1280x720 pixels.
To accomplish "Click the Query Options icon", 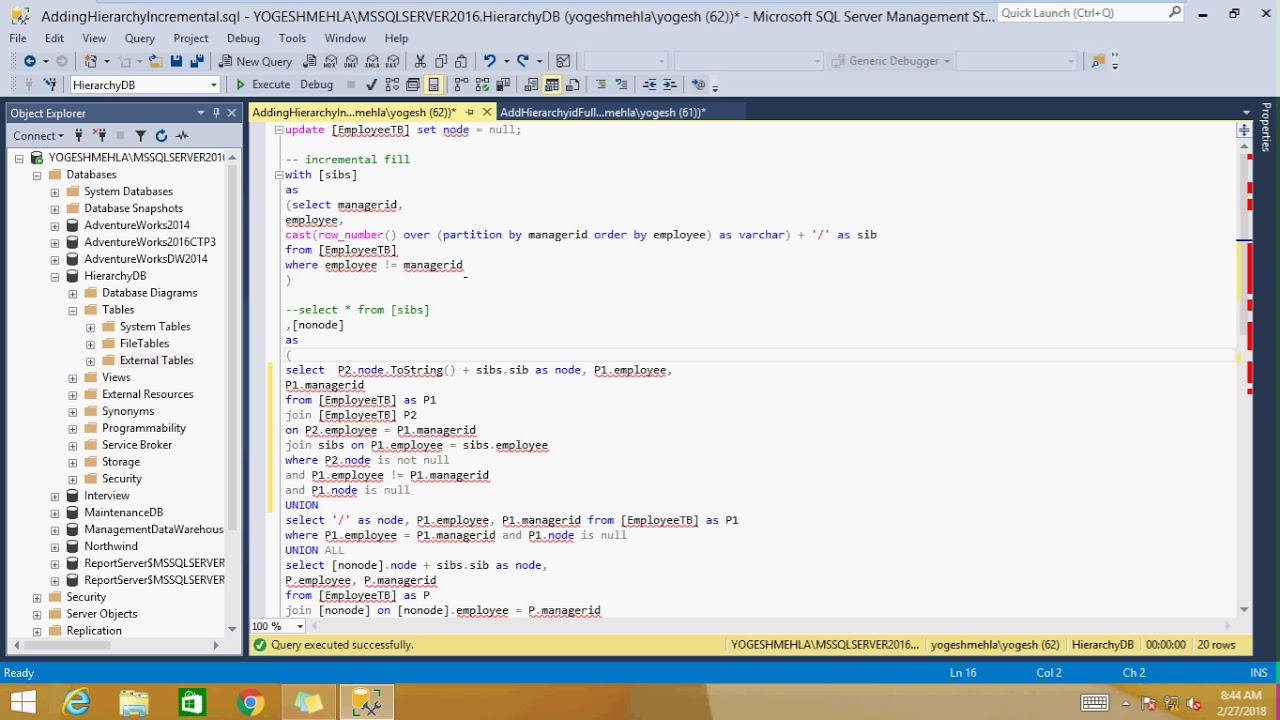I will 413,85.
